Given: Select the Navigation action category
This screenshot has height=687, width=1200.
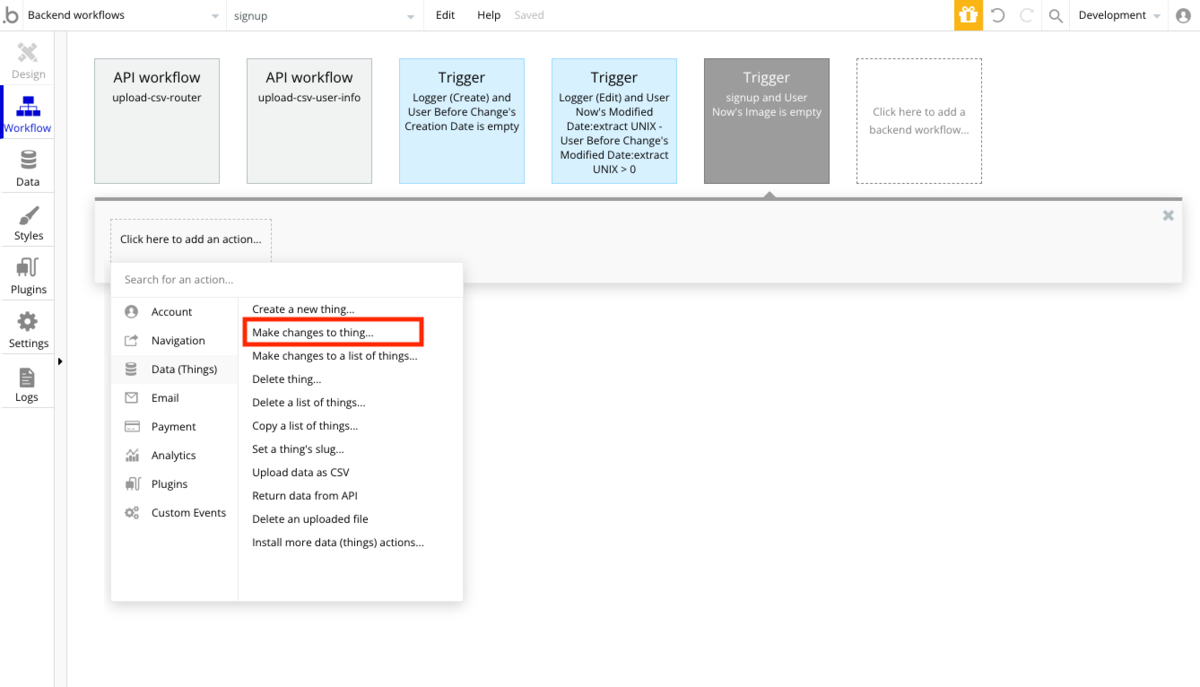Looking at the screenshot, I should click(174, 341).
